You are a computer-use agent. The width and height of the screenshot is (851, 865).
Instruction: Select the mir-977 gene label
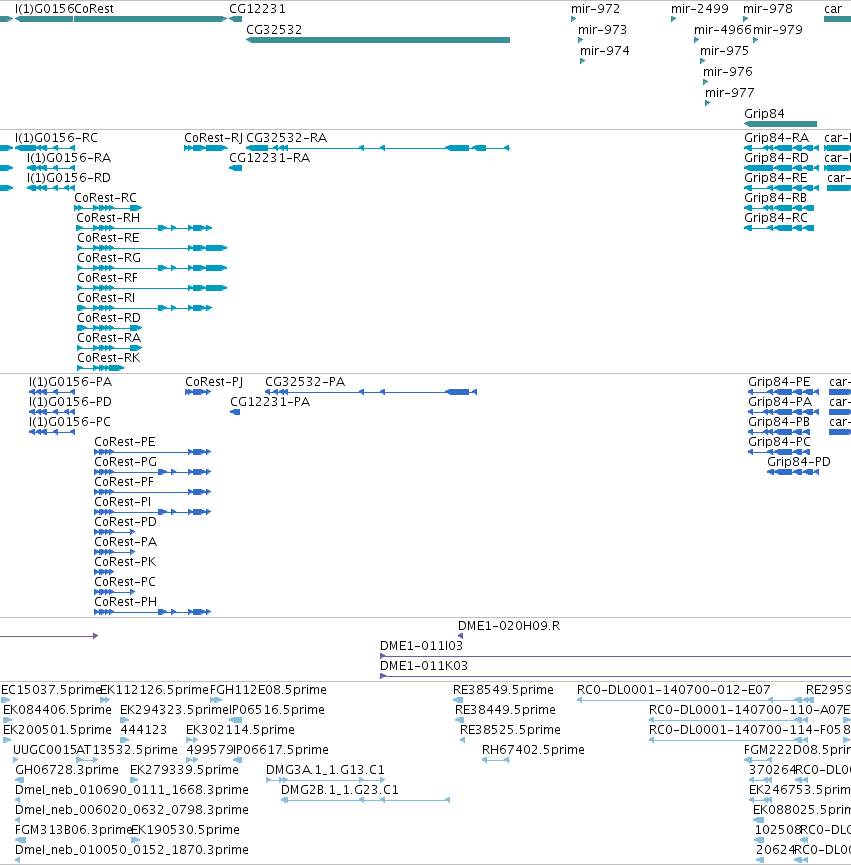coord(730,93)
